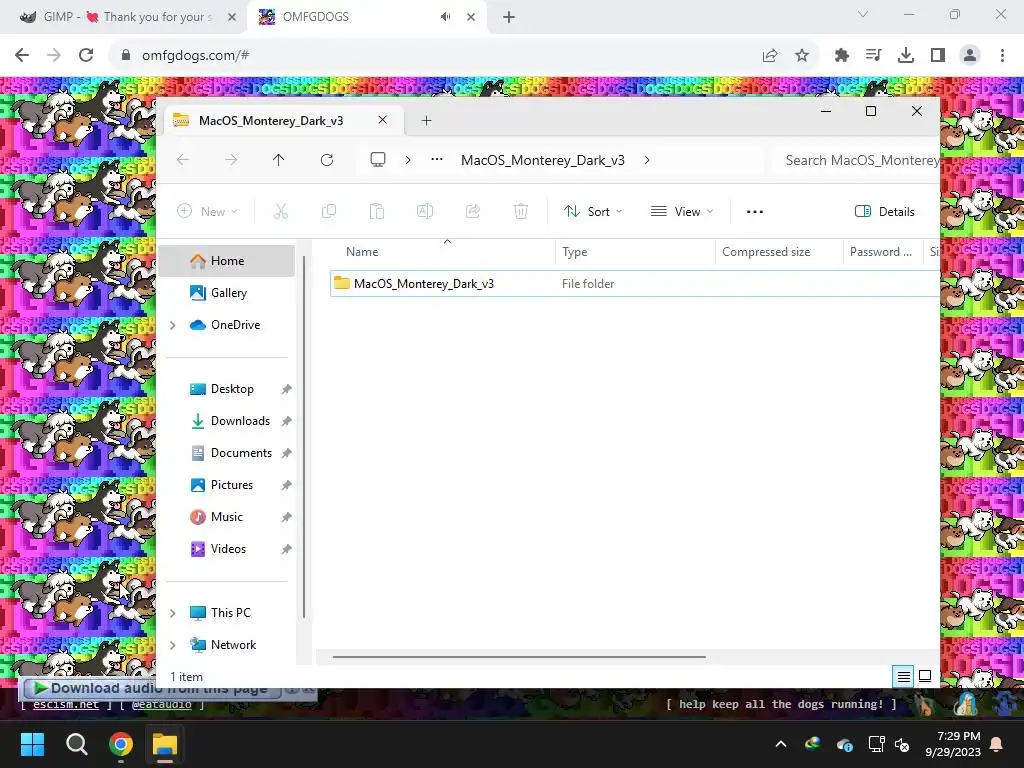Click the Cut scissors icon in Explorer toolbar
The width and height of the screenshot is (1024, 768).
[281, 212]
